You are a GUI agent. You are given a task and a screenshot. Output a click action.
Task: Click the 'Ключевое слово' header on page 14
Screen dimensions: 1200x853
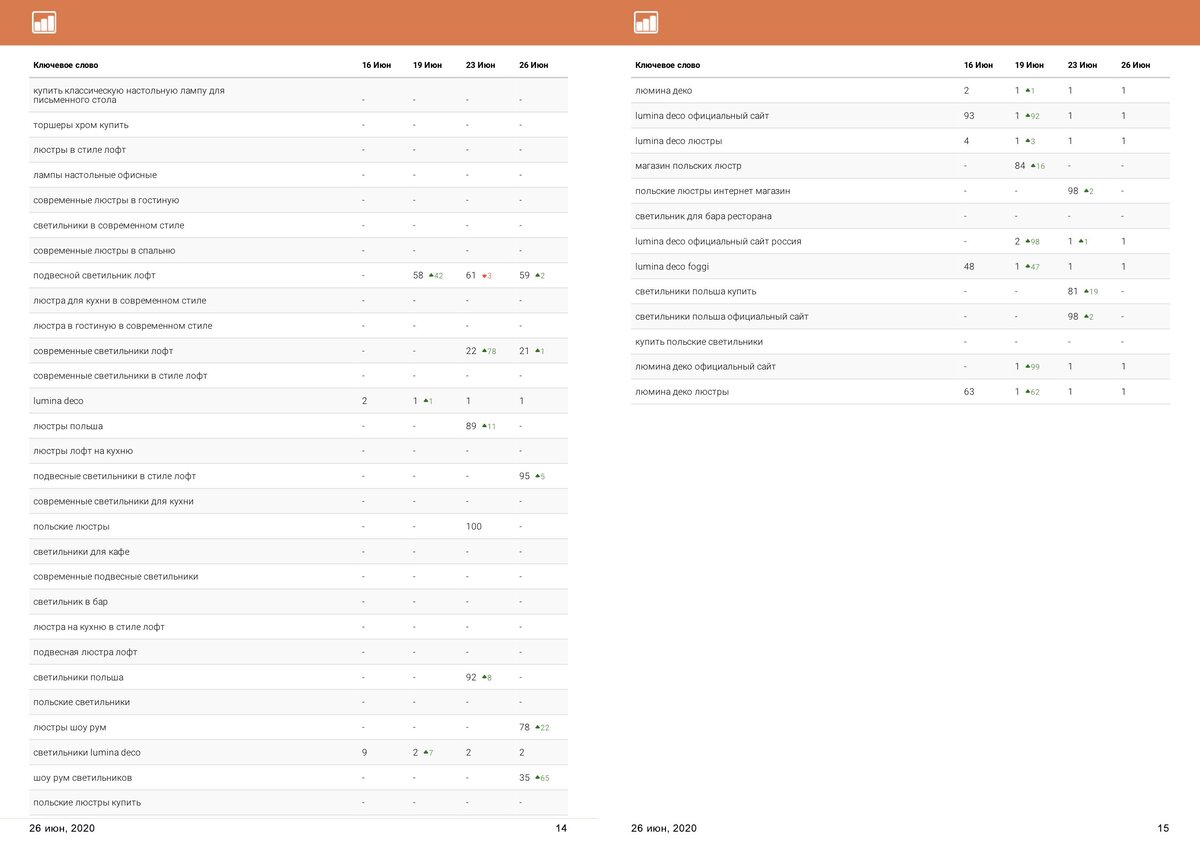tap(66, 65)
